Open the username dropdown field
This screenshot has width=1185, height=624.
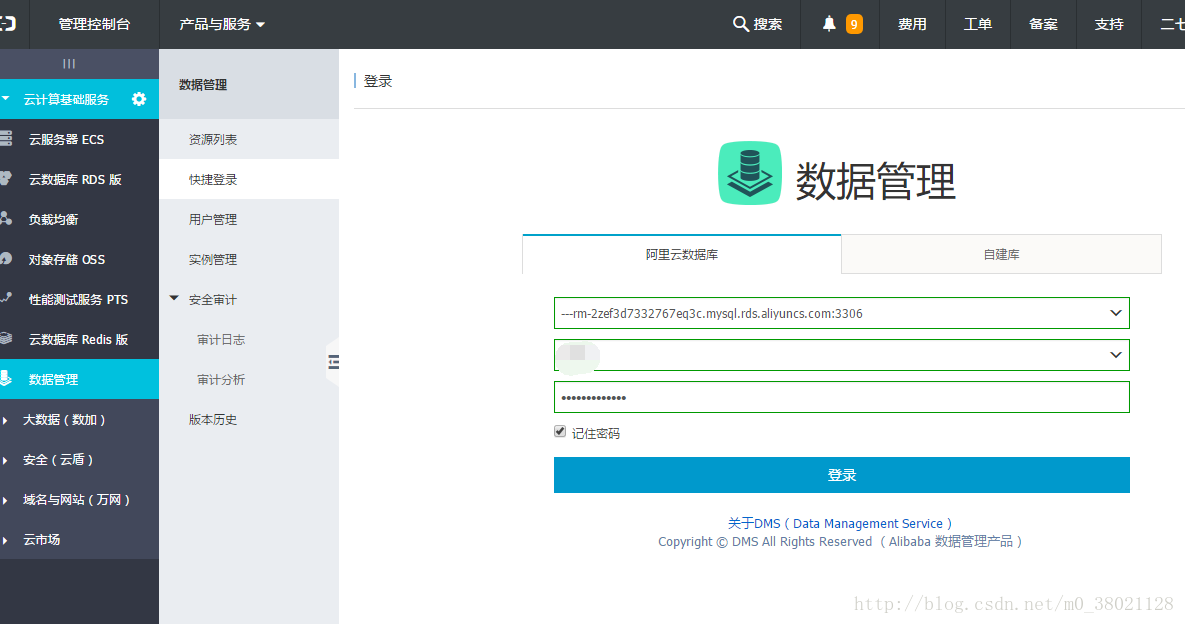click(x=842, y=355)
